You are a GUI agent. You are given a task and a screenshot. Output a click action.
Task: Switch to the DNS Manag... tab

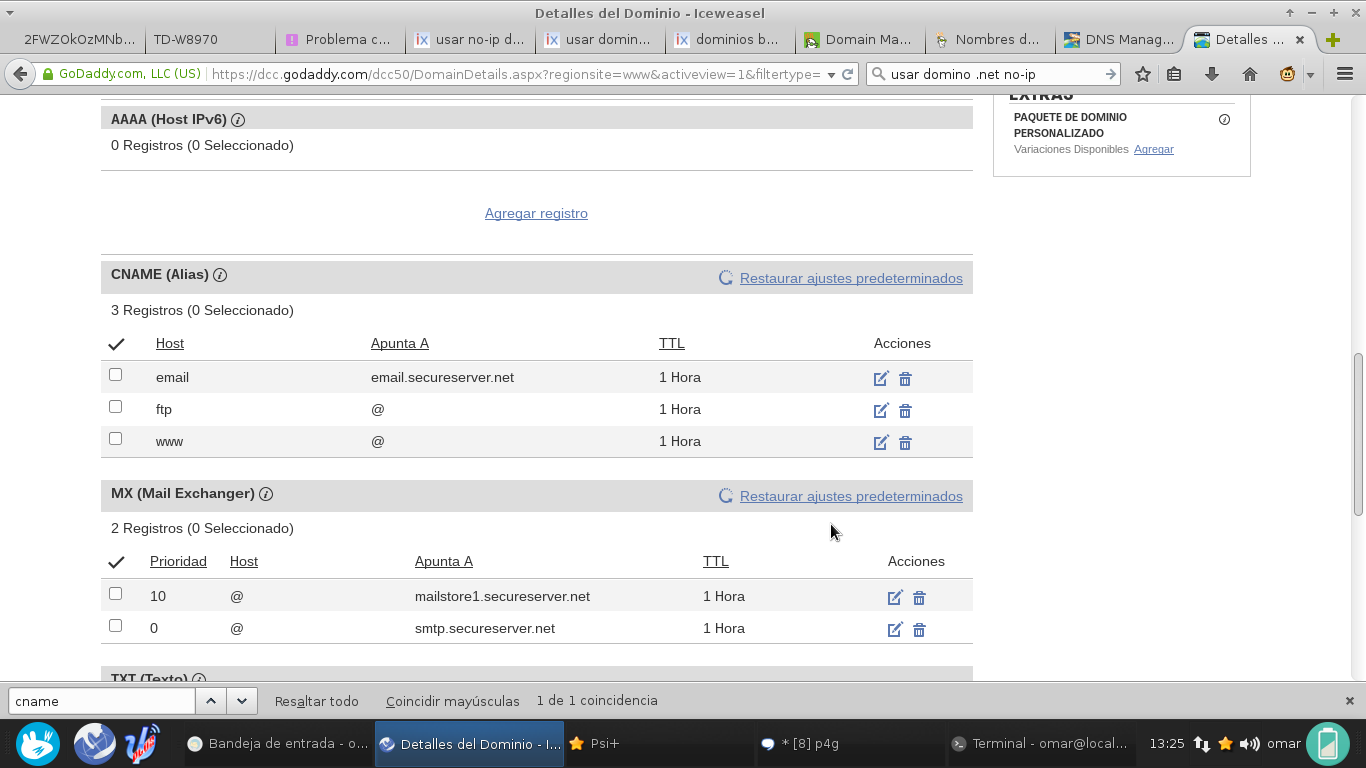1118,40
